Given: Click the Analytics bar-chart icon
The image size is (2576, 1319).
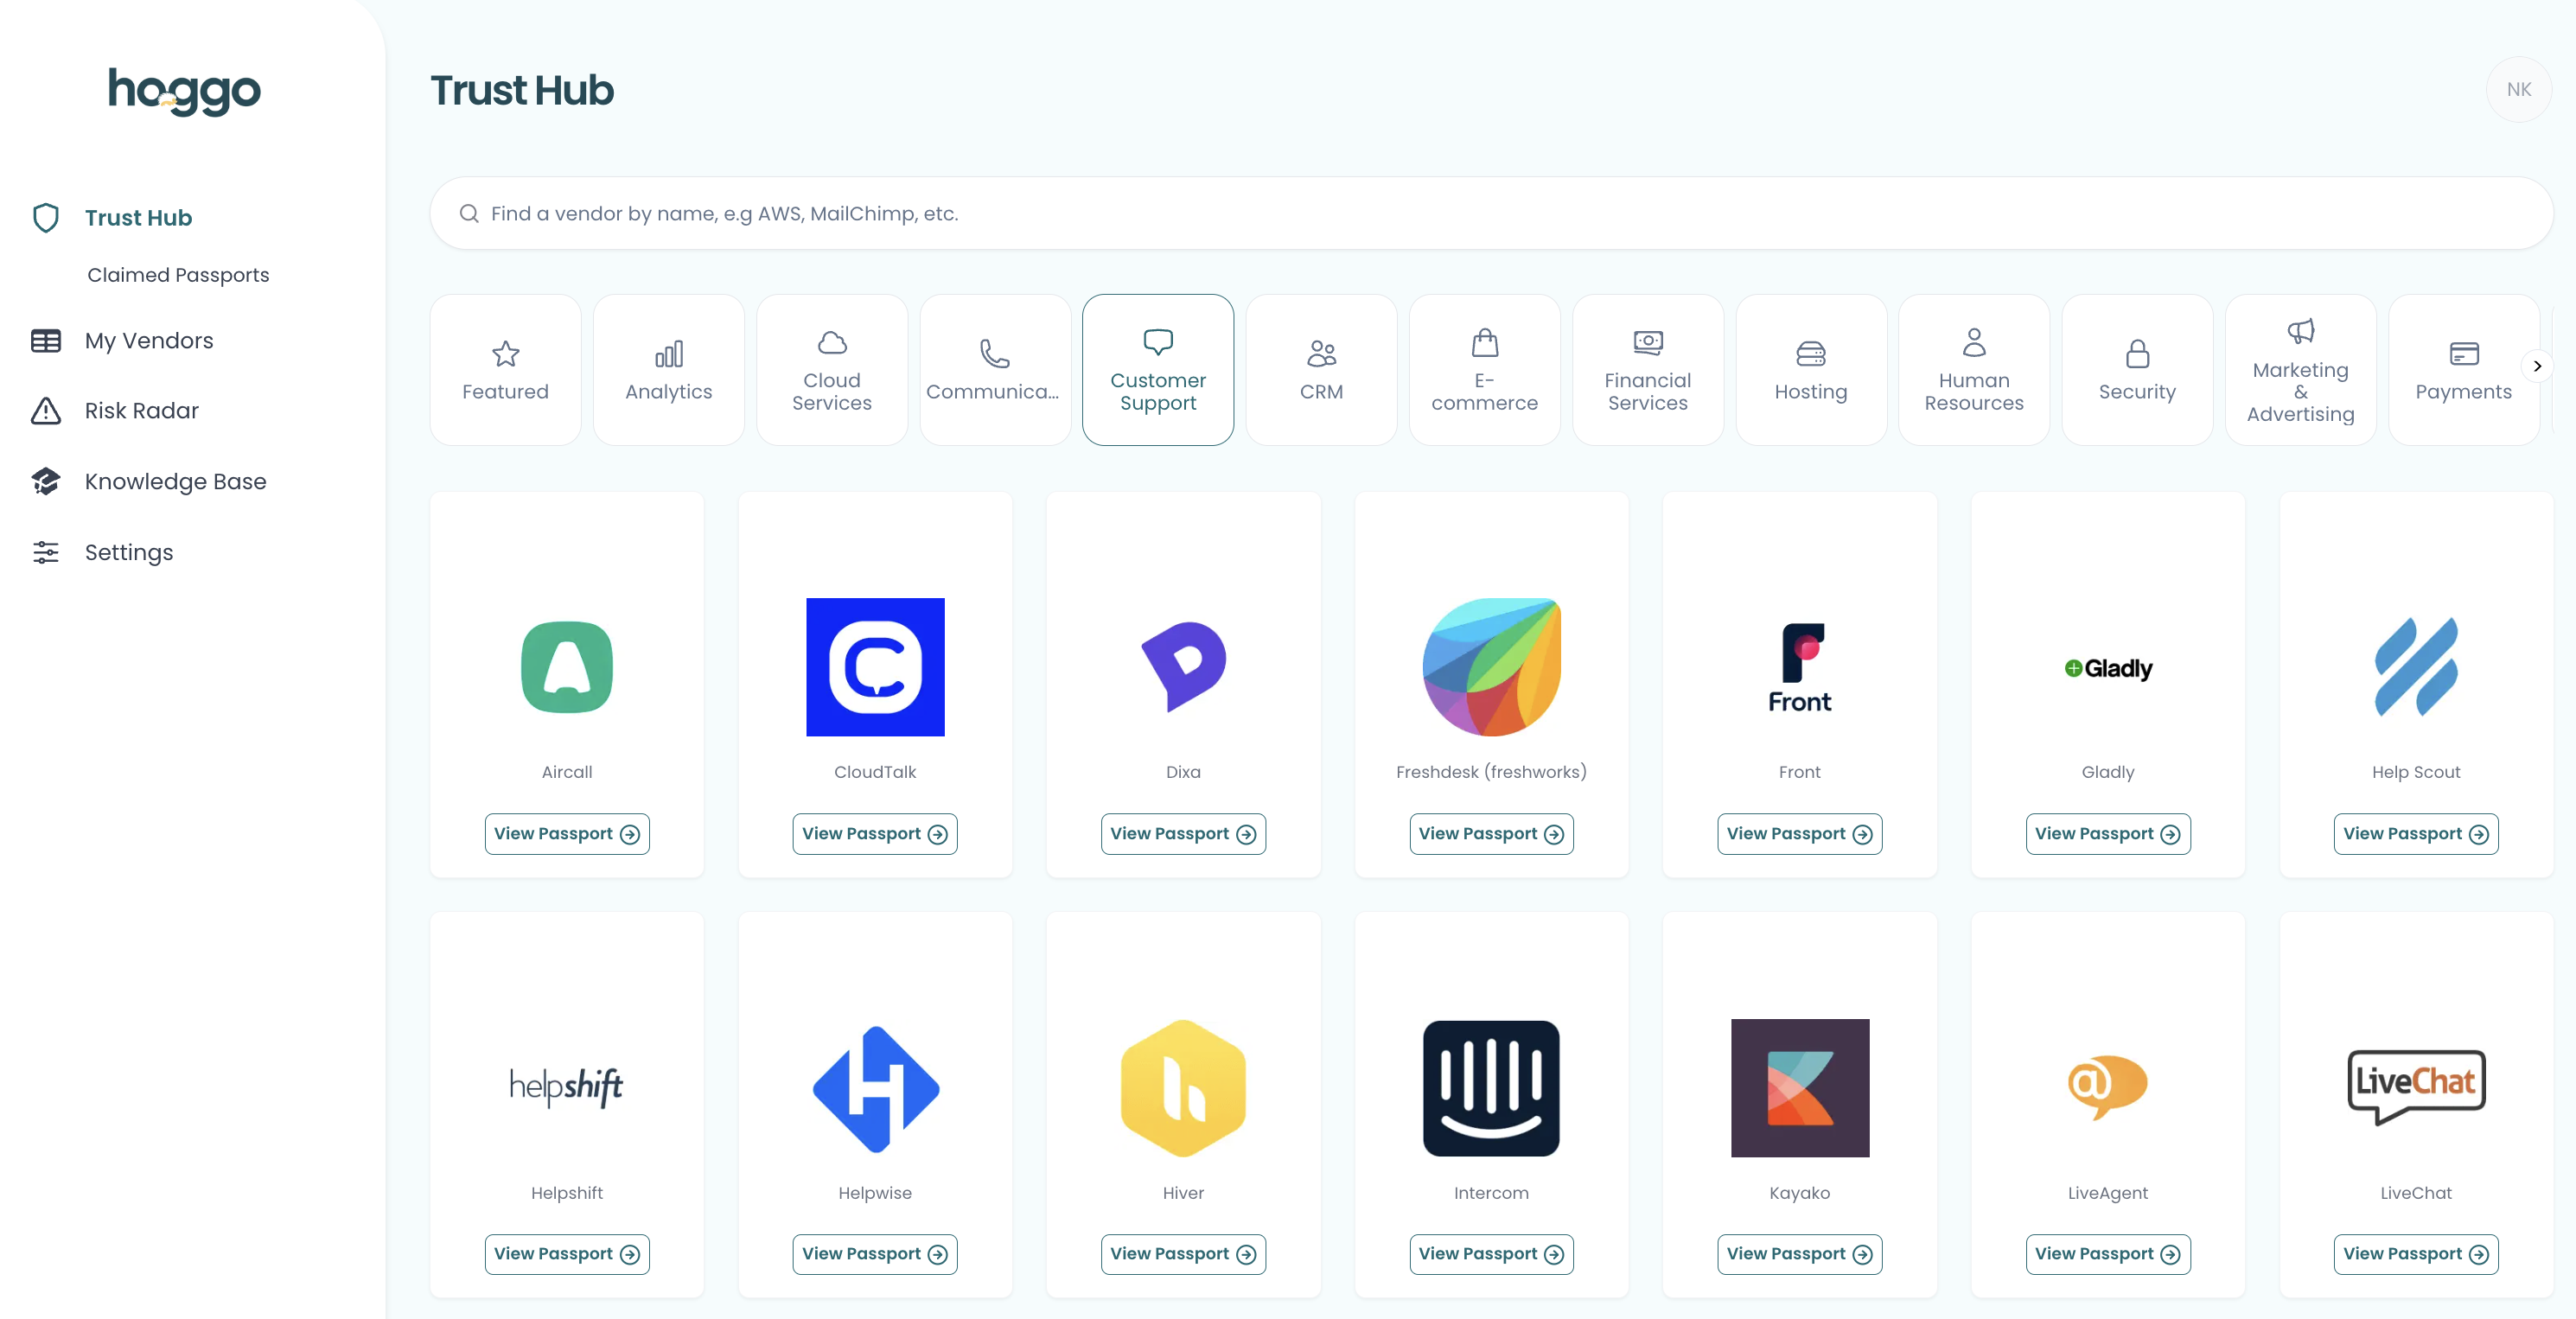Looking at the screenshot, I should coord(668,354).
